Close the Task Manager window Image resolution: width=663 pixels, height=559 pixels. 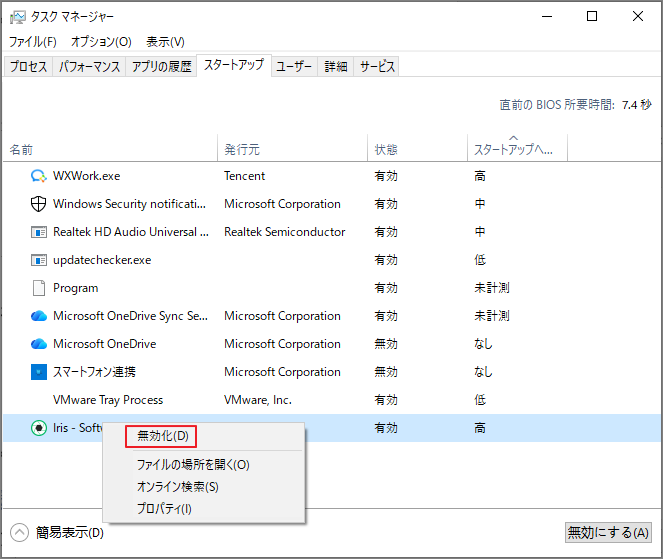coord(638,16)
